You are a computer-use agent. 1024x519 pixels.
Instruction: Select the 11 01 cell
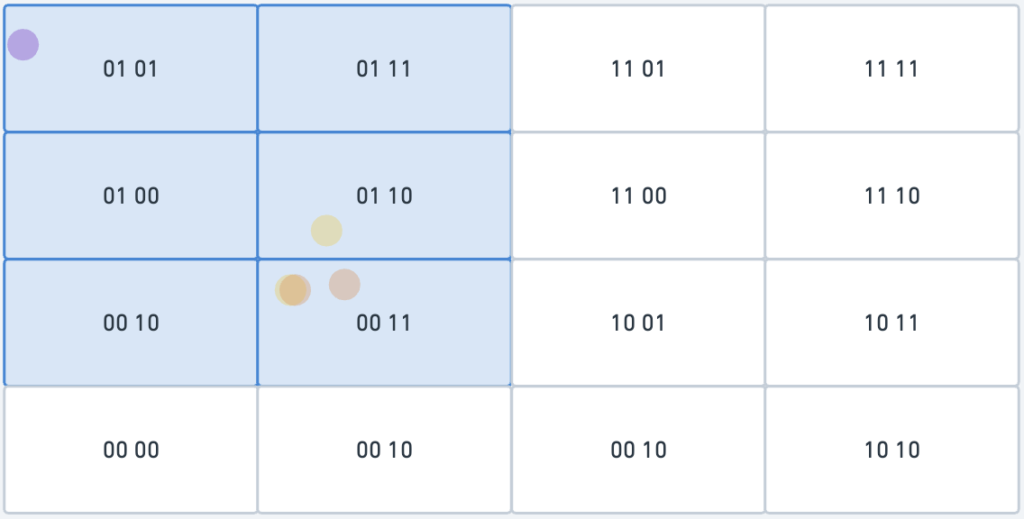coord(638,69)
